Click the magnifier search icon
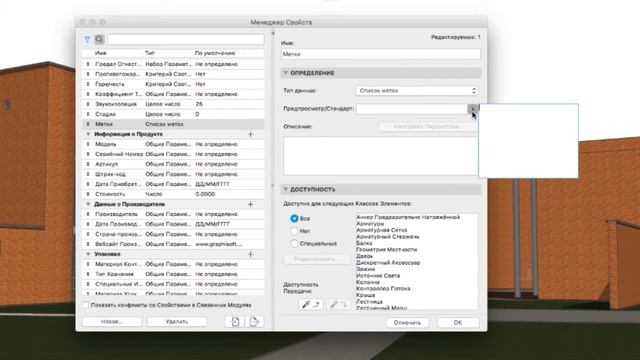The image size is (640, 360). coord(99,40)
